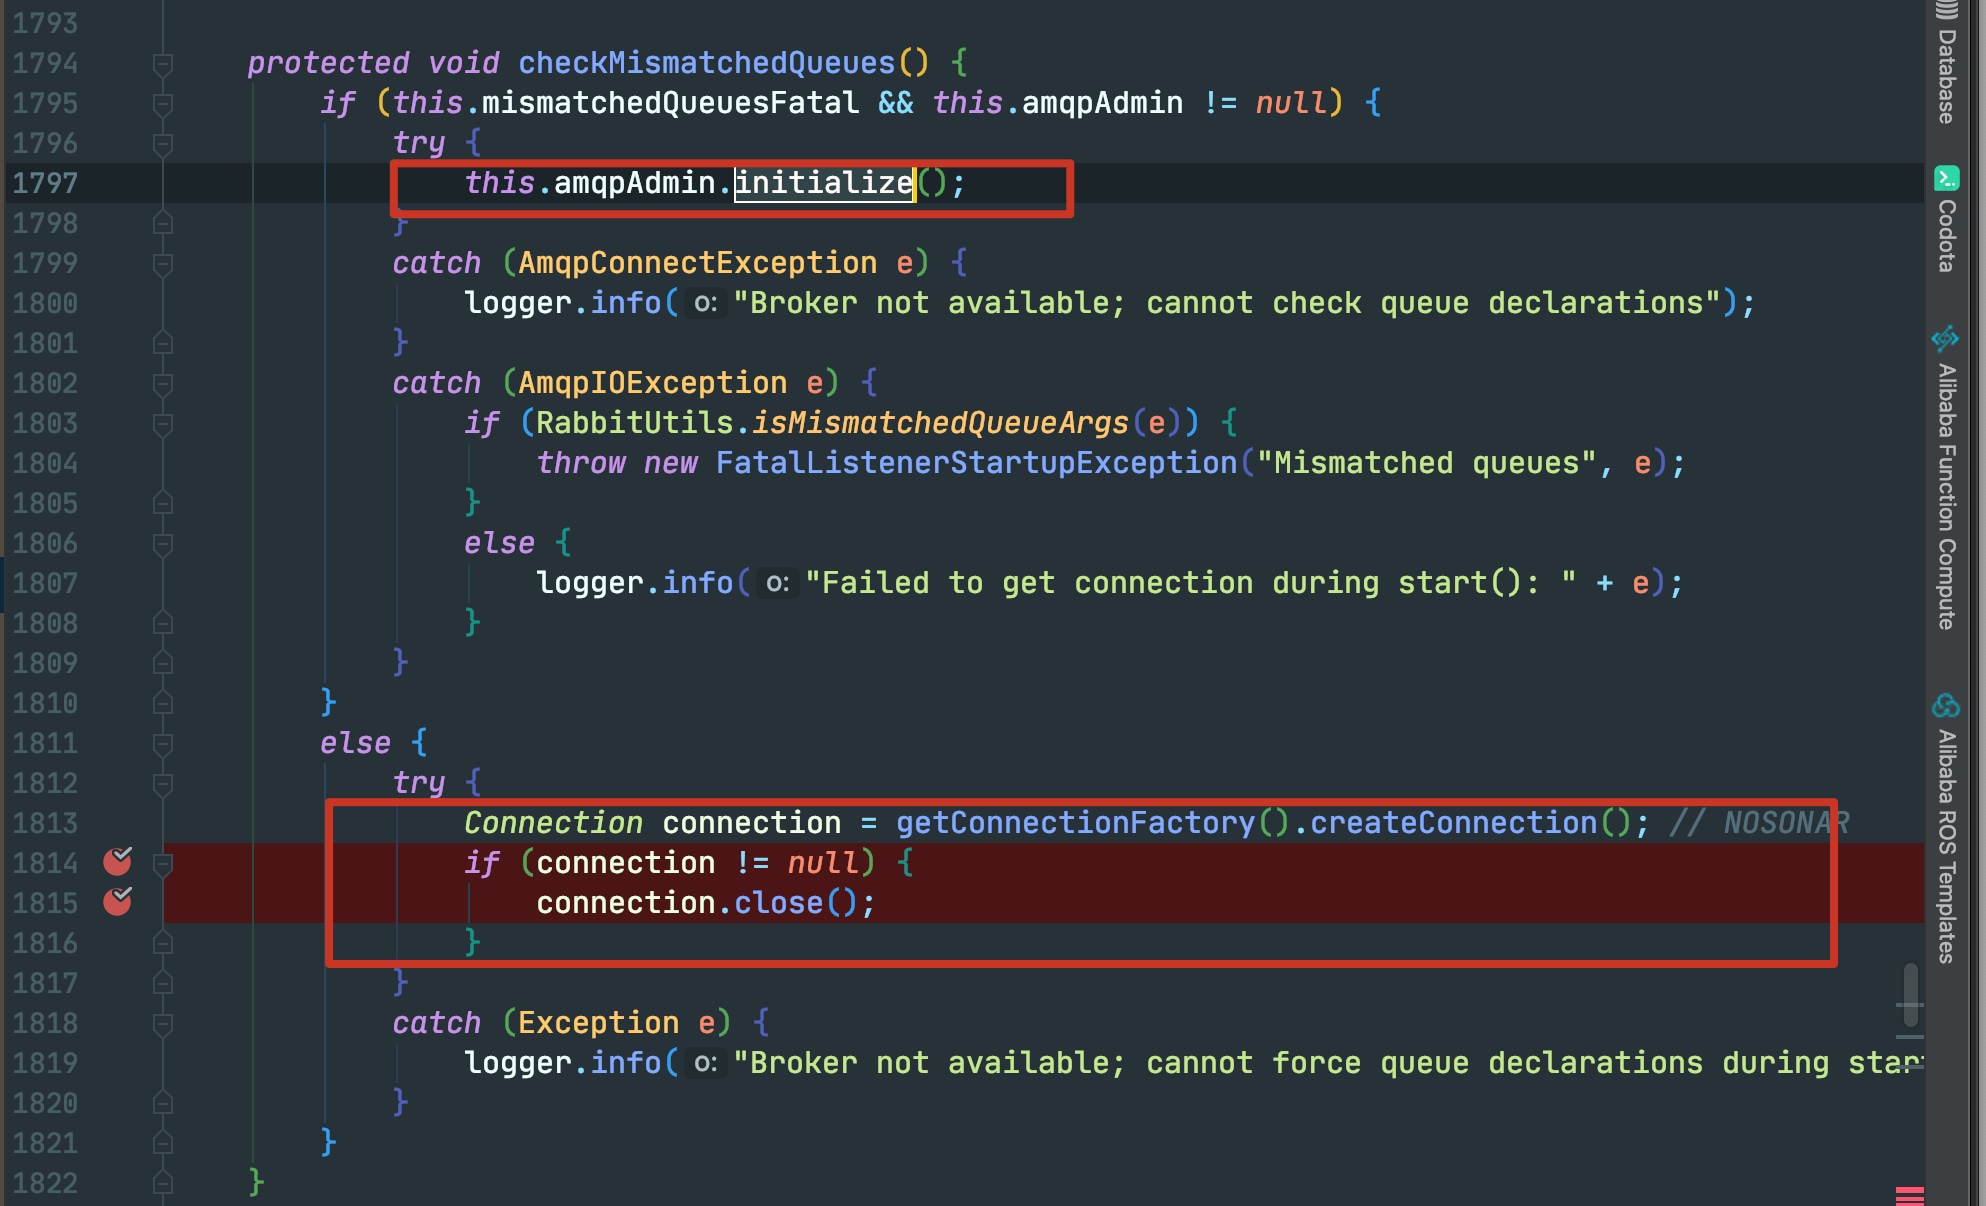Screen dimensions: 1986x1206
Task: Open the Alibaba ROS Templates side tab
Action: click(1946, 845)
